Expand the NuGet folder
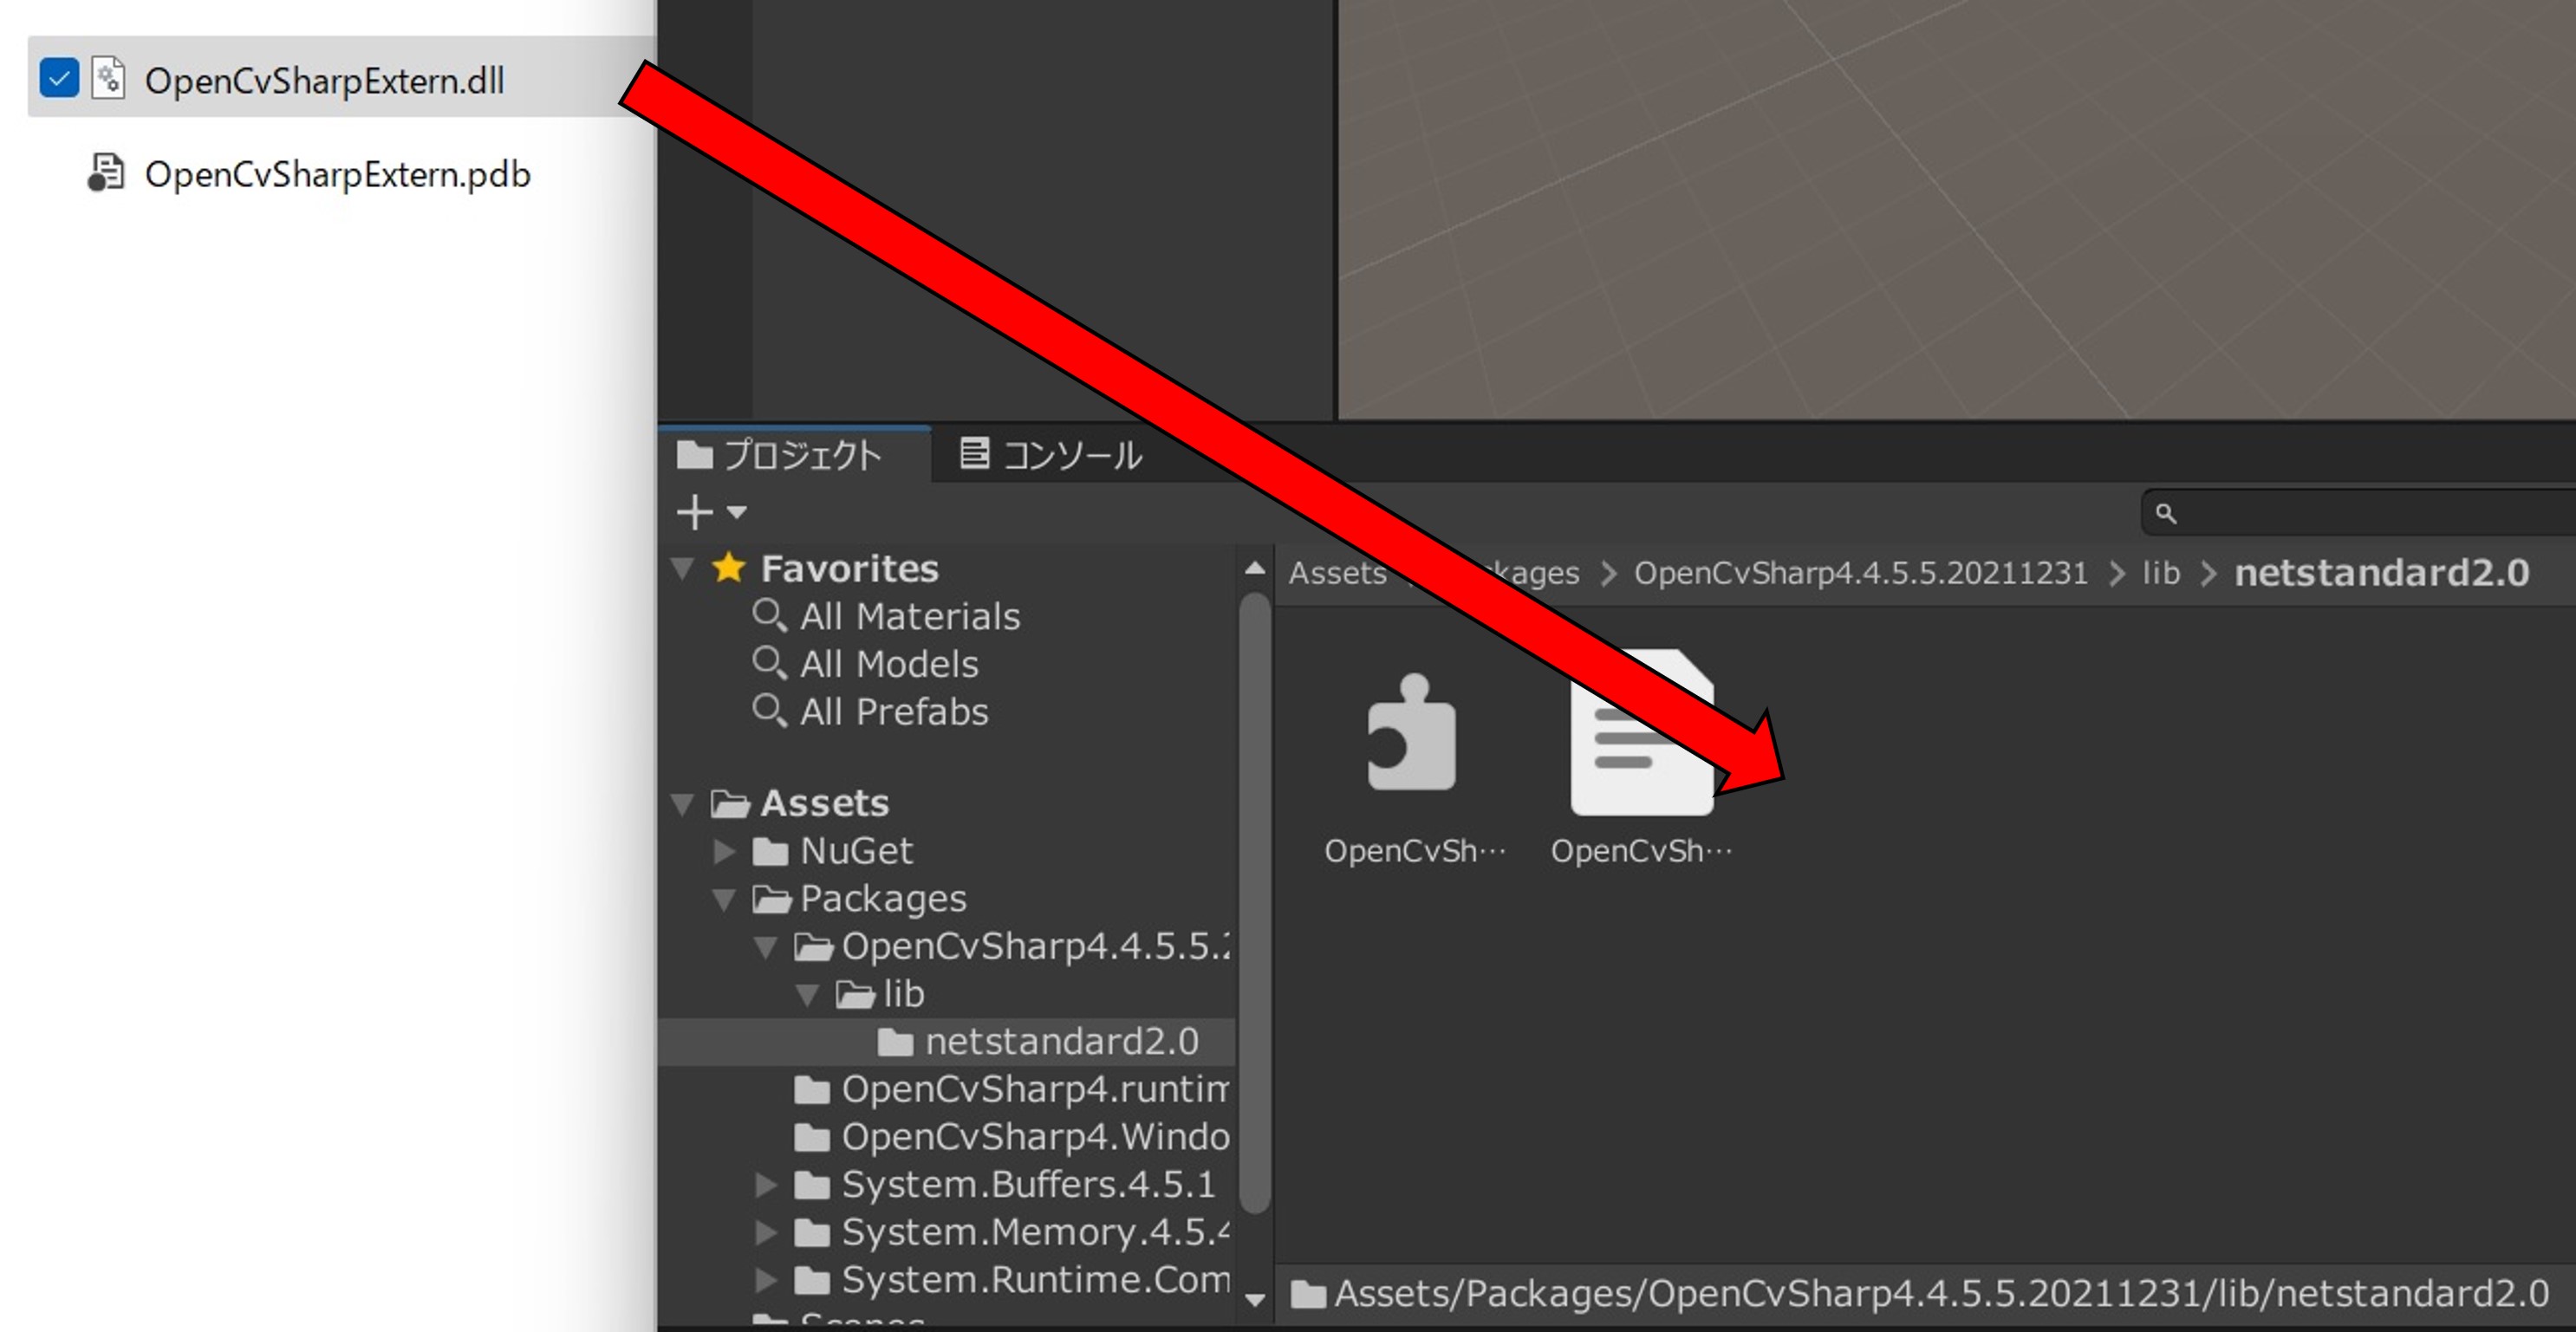The image size is (2576, 1332). tap(725, 851)
